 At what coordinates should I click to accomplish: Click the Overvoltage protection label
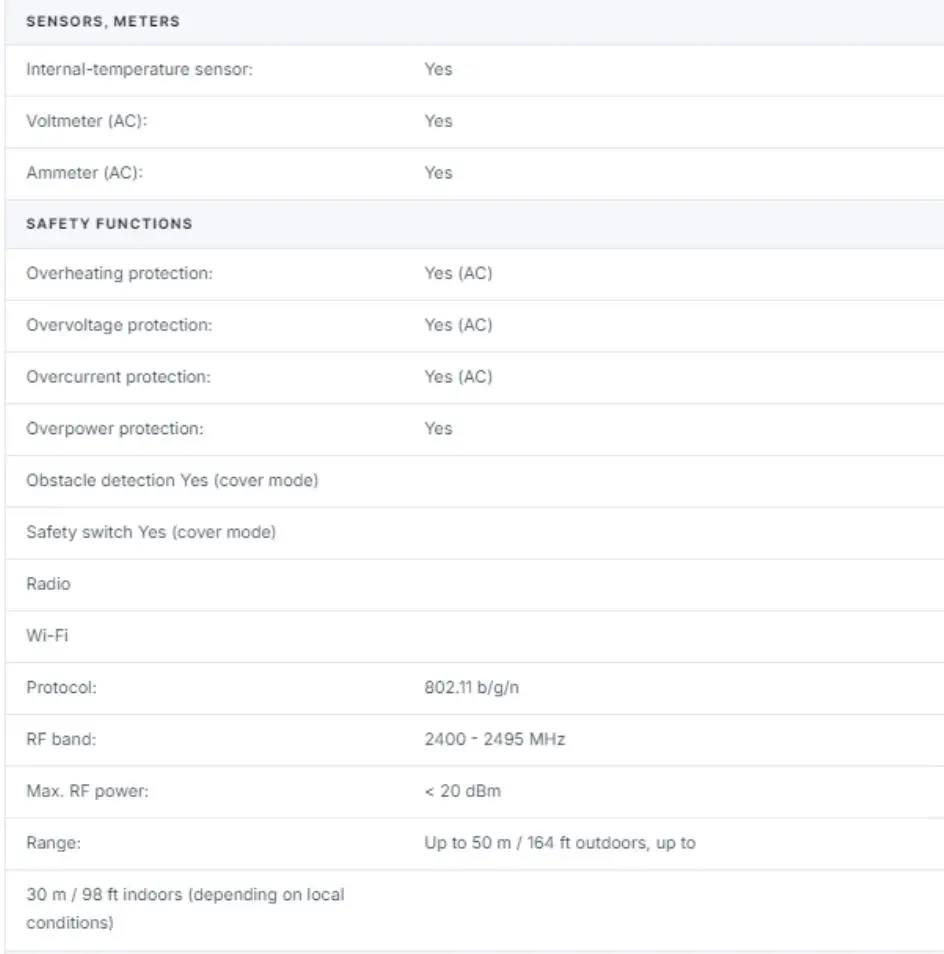(119, 325)
